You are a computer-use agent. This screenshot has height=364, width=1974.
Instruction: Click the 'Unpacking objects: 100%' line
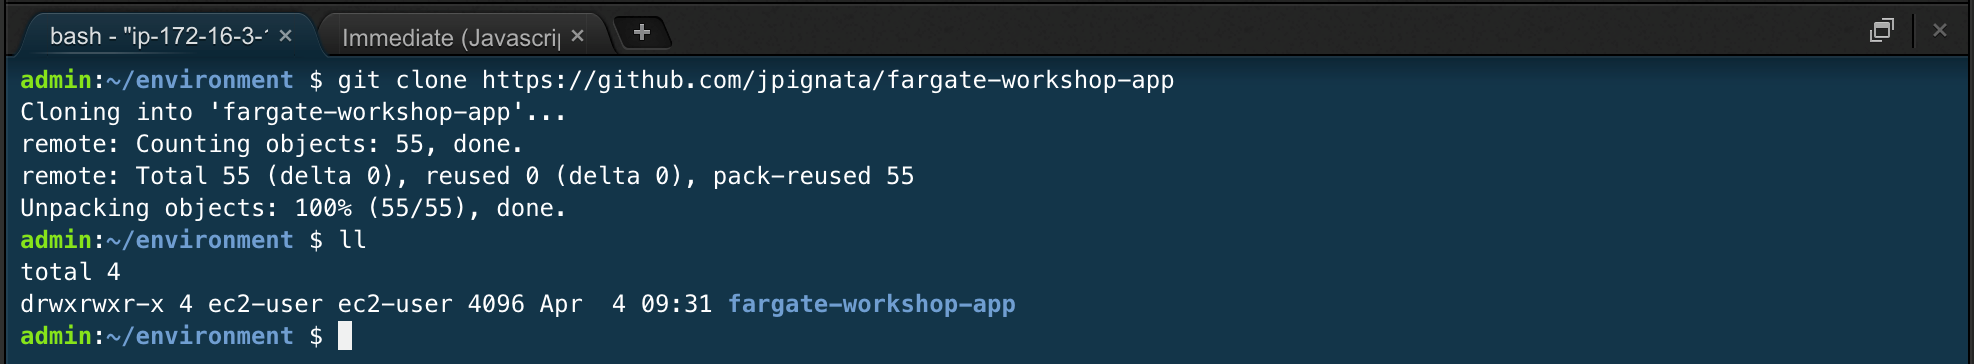[x=293, y=208]
